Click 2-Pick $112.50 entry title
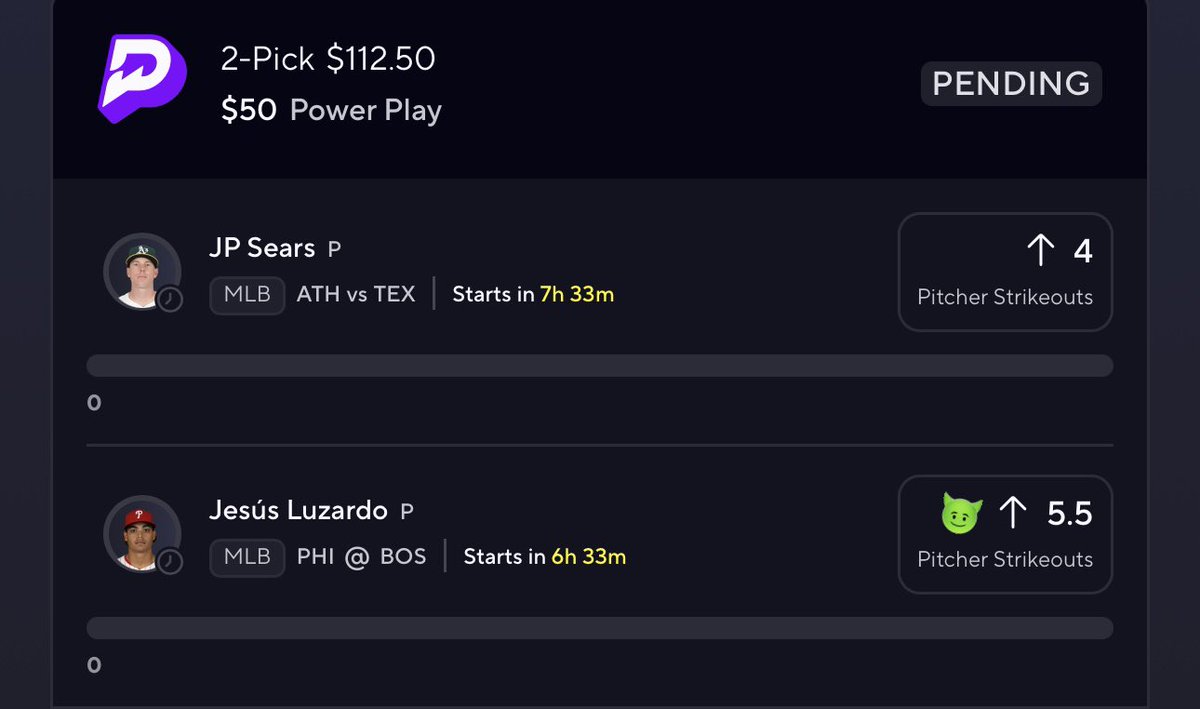Screen dimensions: 1200x709 [328, 59]
